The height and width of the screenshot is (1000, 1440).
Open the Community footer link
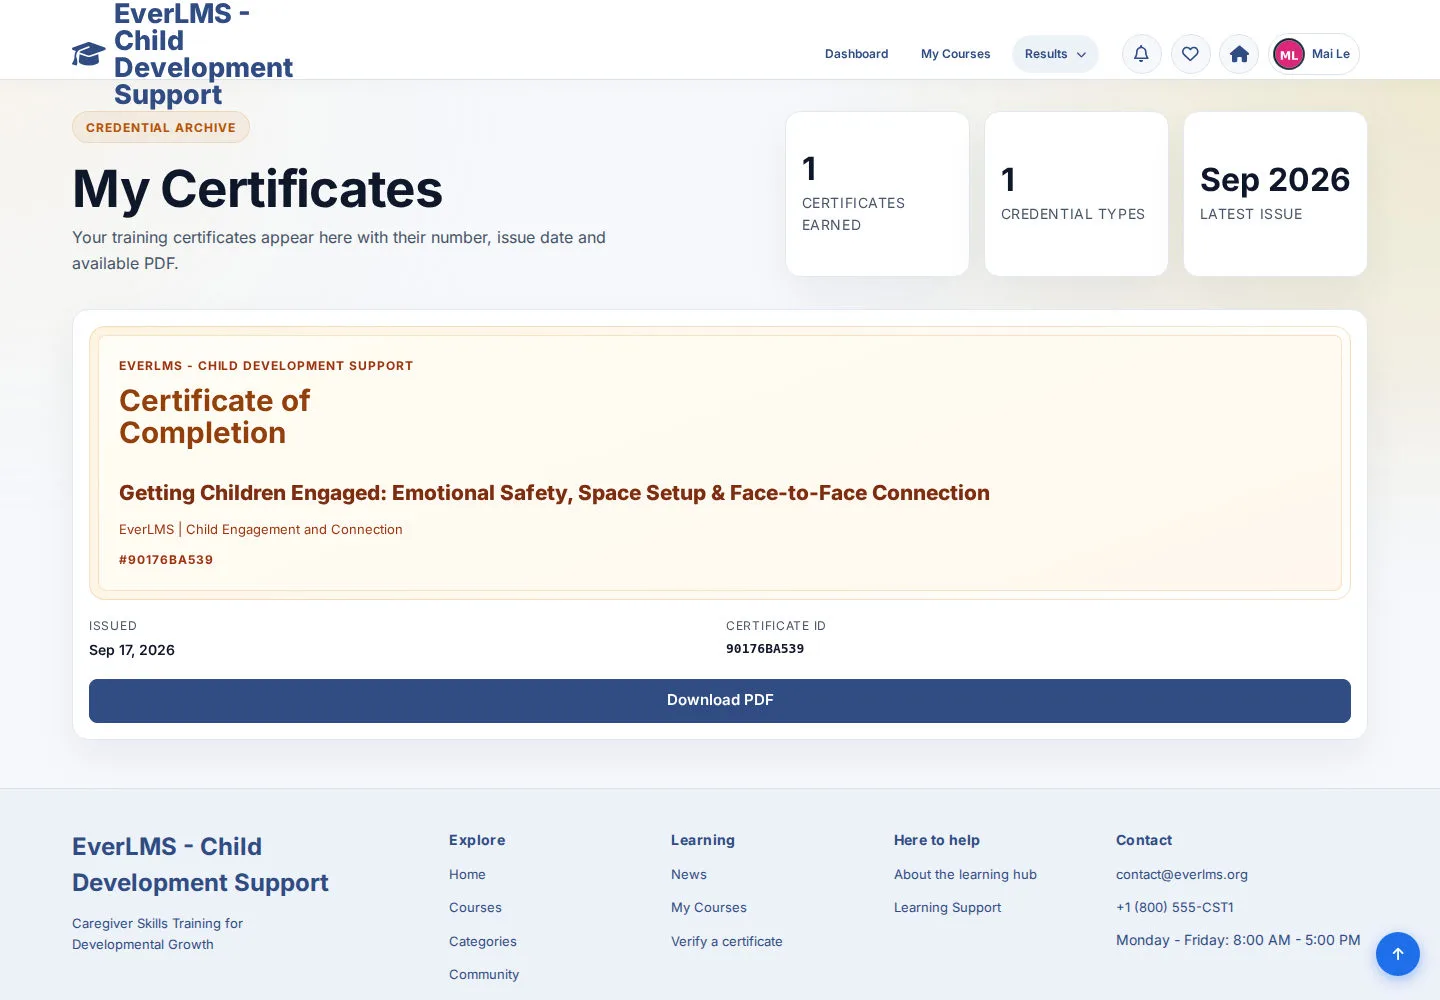(x=484, y=974)
